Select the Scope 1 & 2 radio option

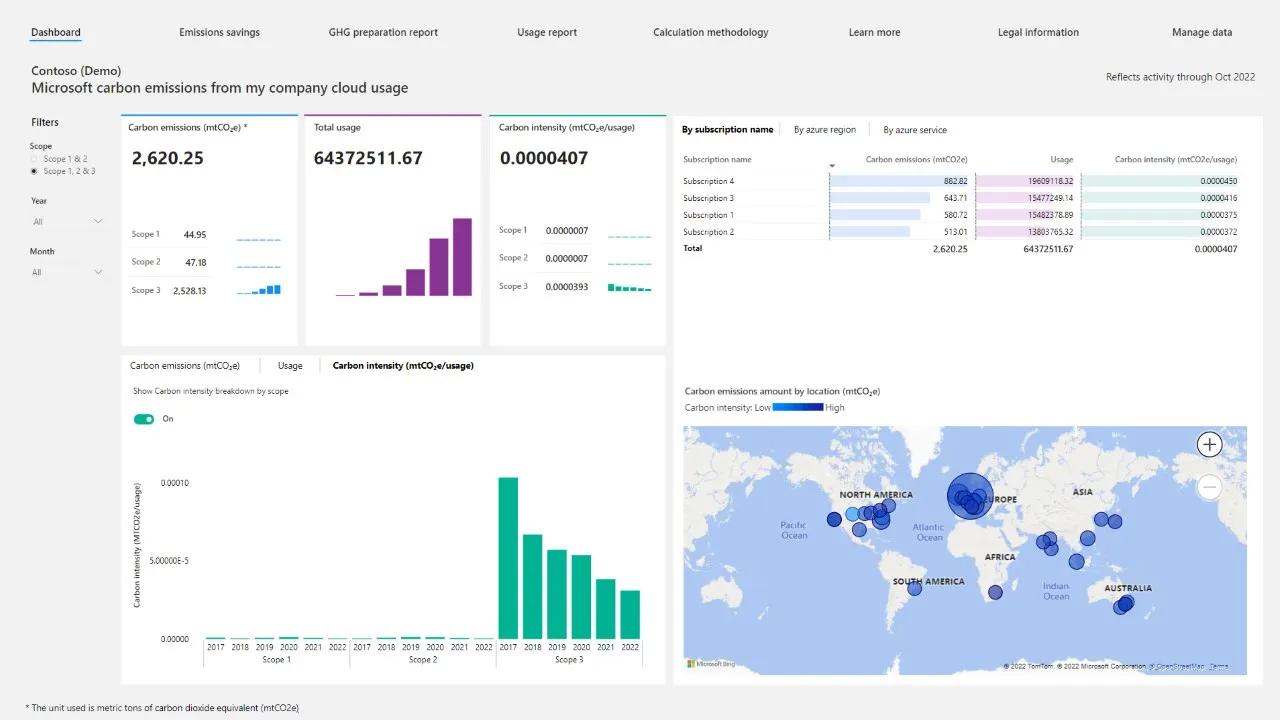coord(35,159)
